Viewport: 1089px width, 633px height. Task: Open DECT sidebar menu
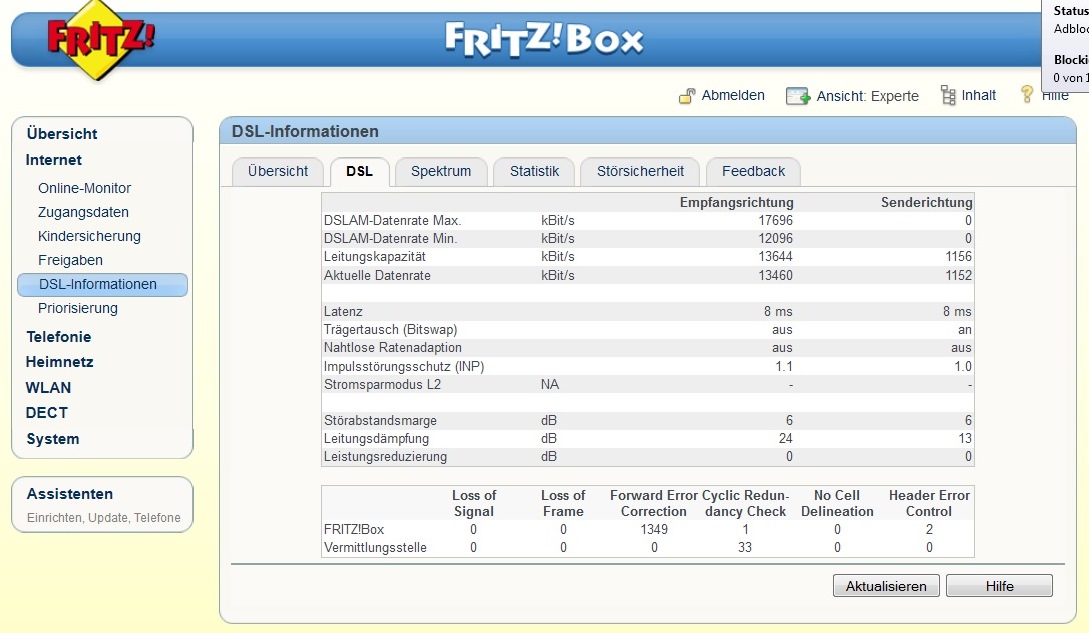pos(47,413)
